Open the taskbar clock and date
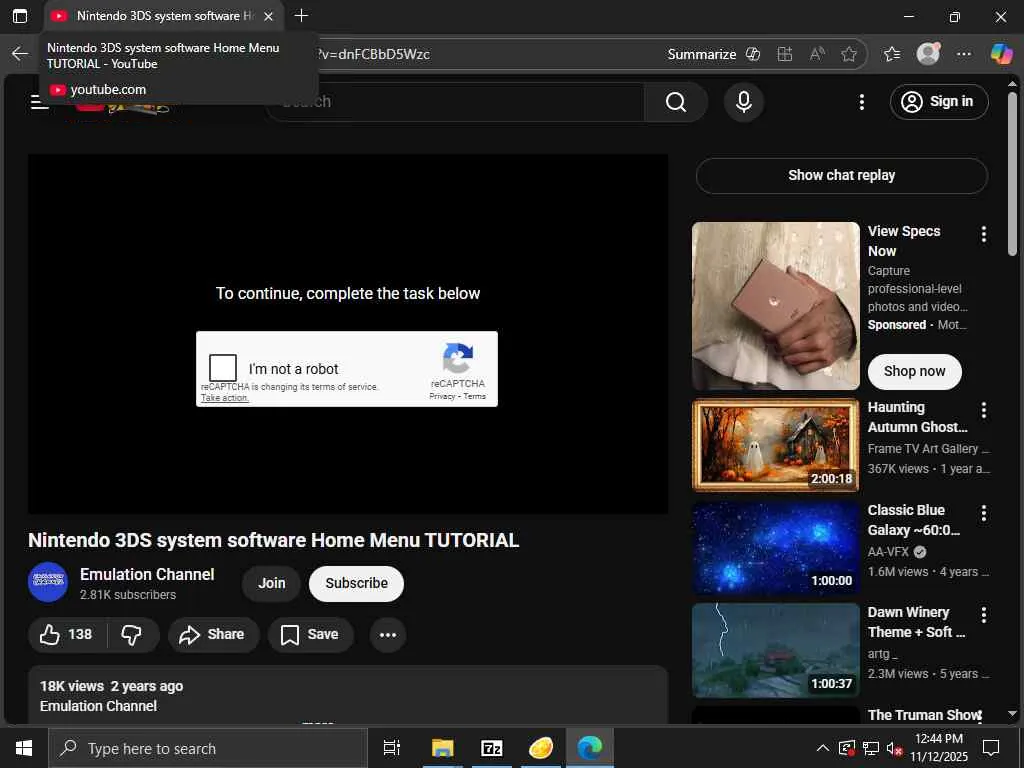The image size is (1024, 768). (x=938, y=748)
